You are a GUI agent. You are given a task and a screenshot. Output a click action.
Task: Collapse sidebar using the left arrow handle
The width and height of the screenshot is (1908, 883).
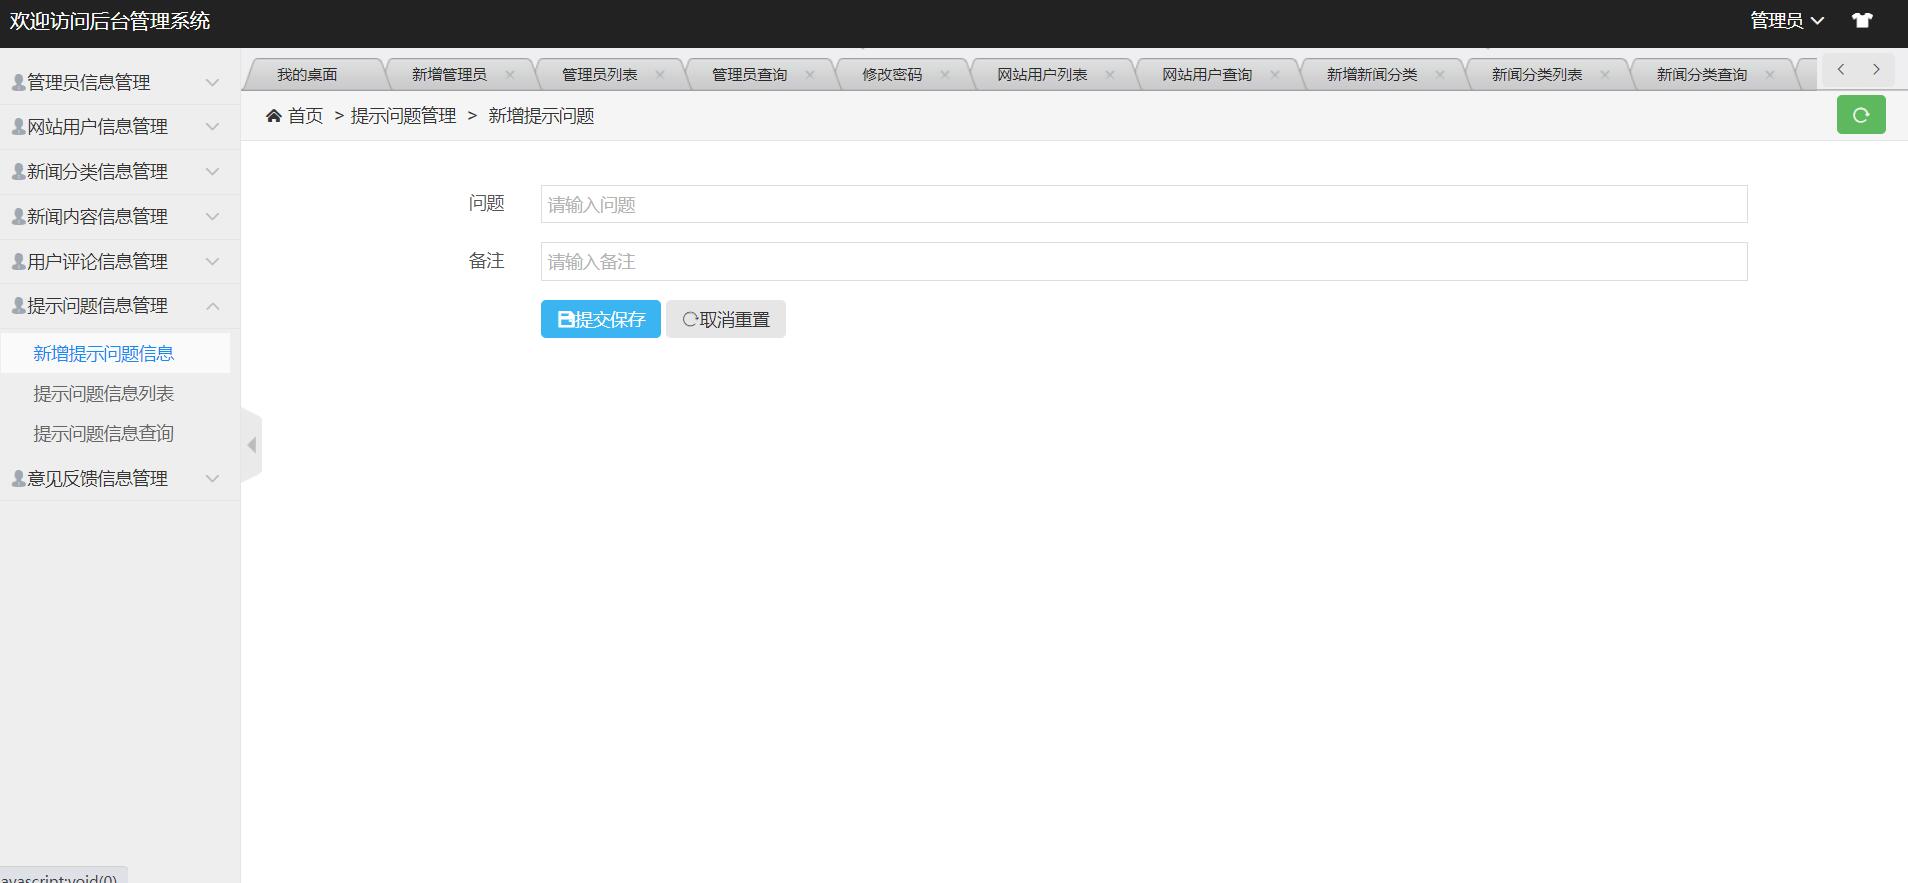tap(251, 445)
